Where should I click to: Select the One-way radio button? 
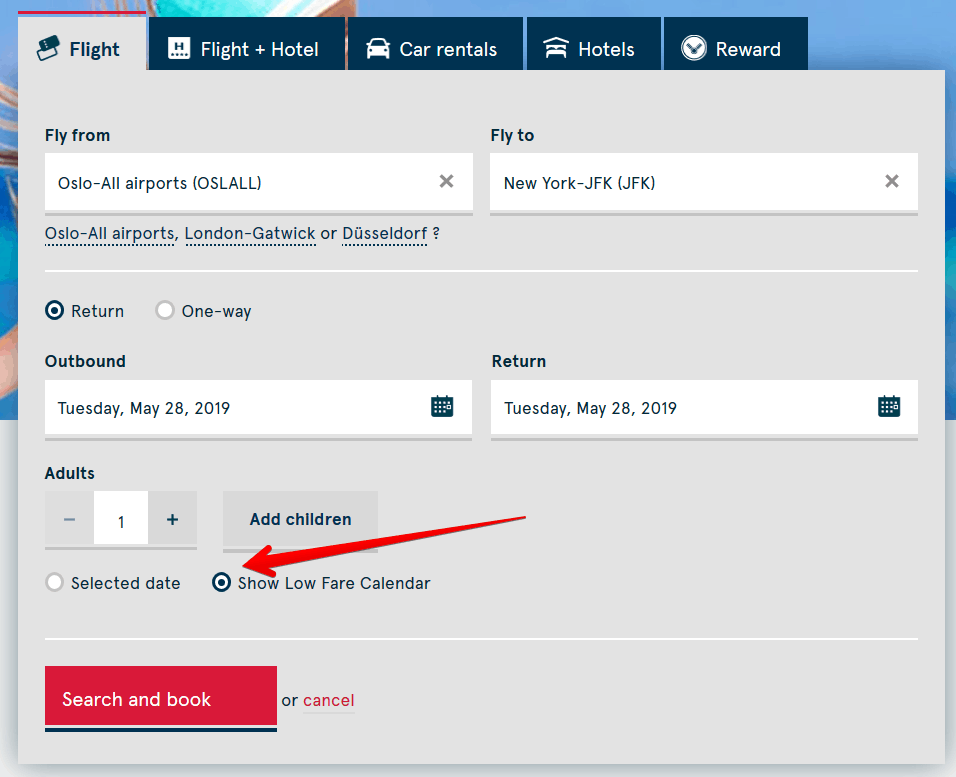point(164,310)
